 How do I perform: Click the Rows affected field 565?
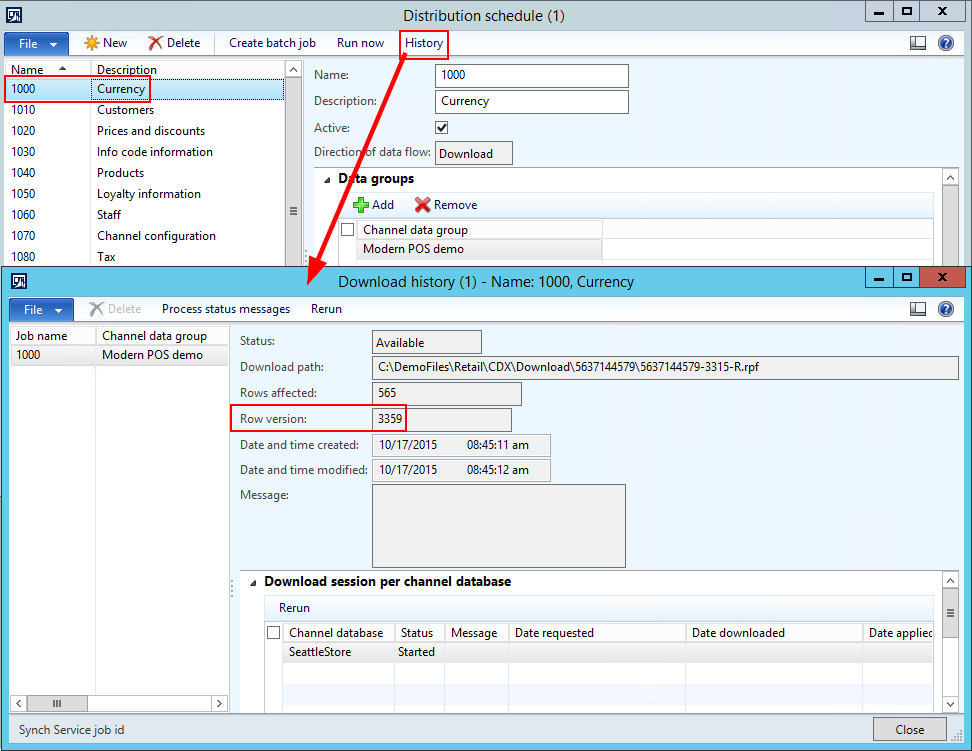(447, 393)
